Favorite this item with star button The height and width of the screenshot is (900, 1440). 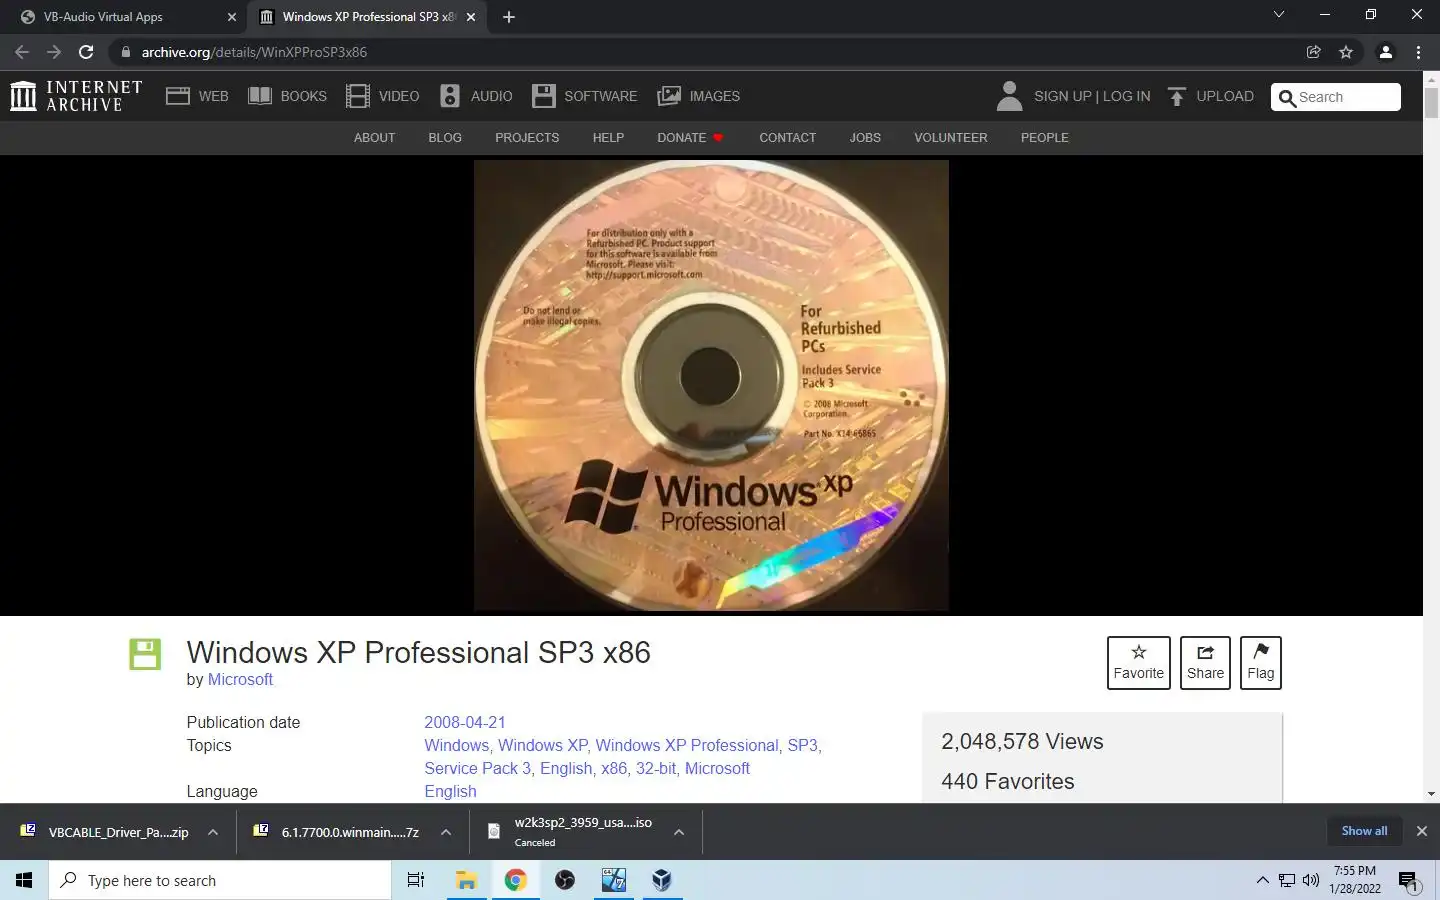(1139, 662)
